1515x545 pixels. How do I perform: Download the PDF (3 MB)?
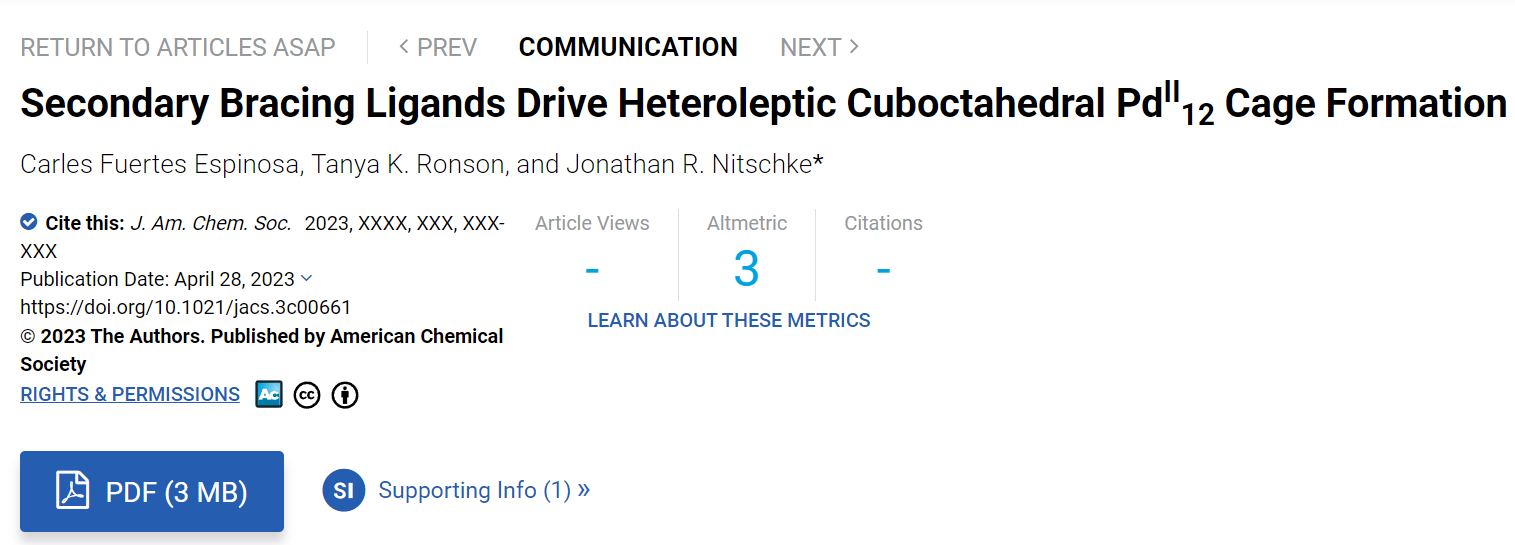pos(152,491)
